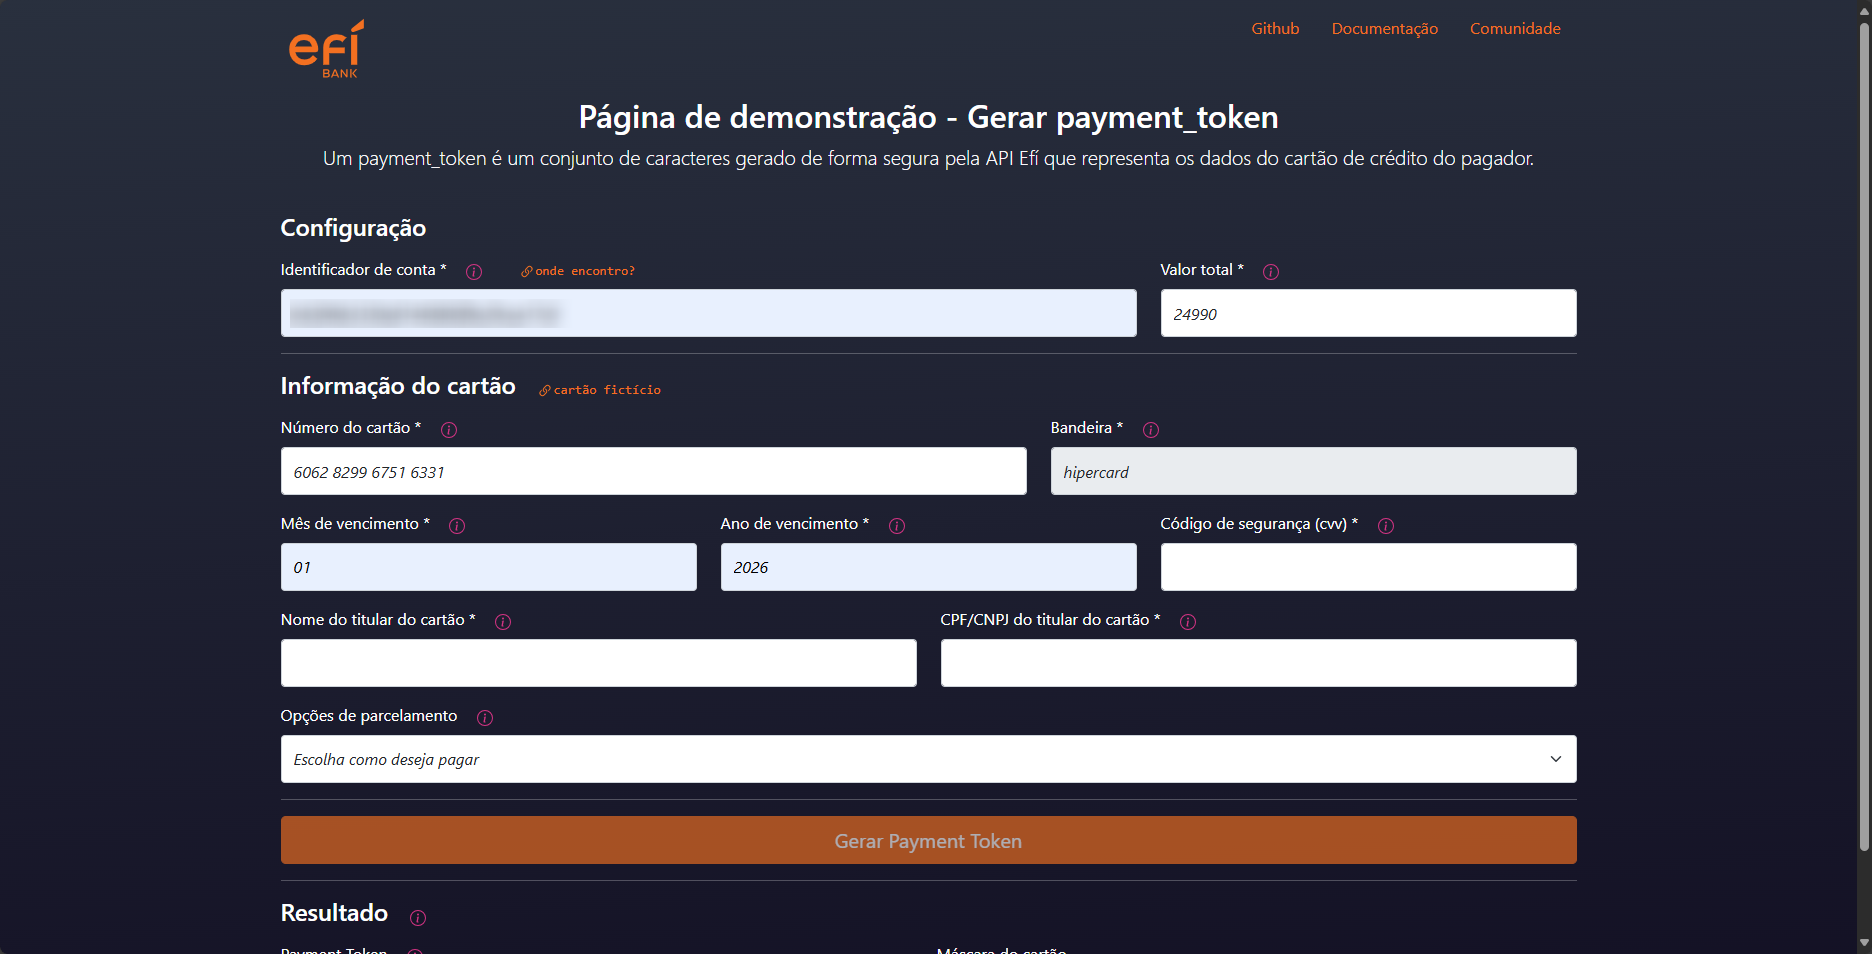Viewport: 1872px width, 954px height.
Task: Show info icon for Código de segurança
Action: tap(1386, 526)
